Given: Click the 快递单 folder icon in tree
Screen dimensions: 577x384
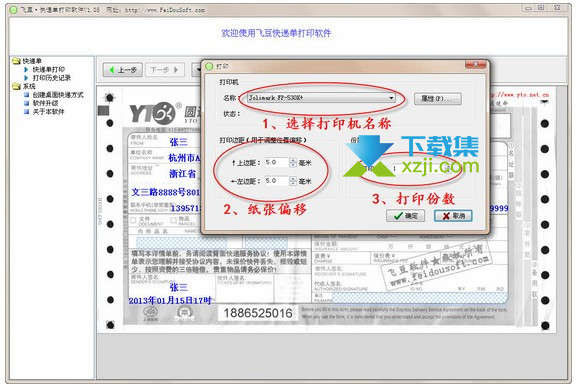Looking at the screenshot, I should 16,61.
